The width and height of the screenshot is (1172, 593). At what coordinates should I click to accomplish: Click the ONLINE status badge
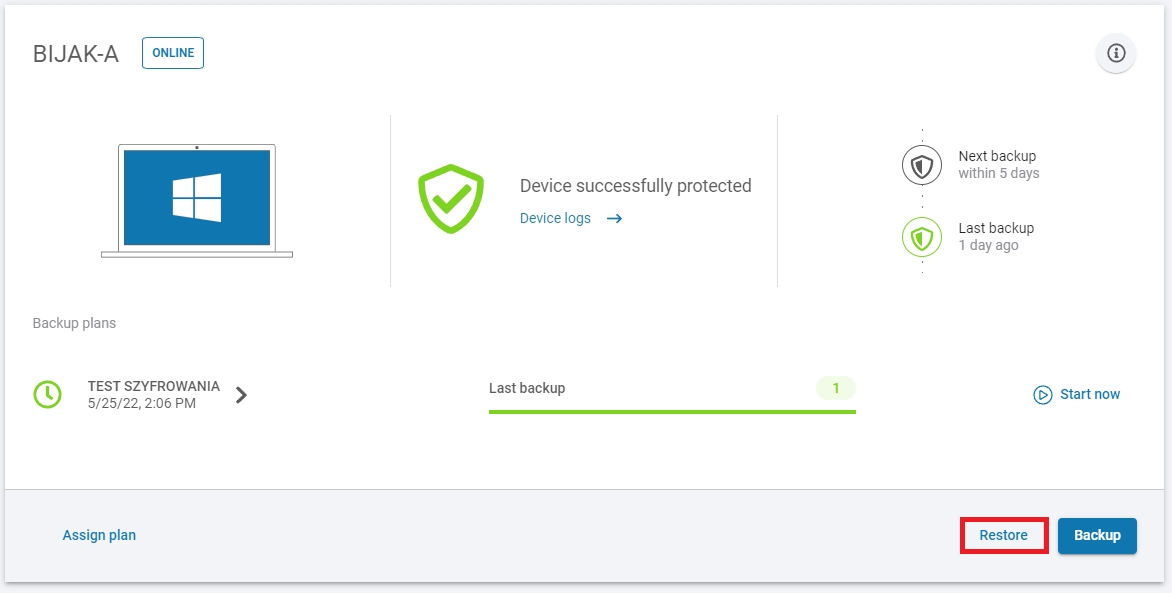(173, 53)
